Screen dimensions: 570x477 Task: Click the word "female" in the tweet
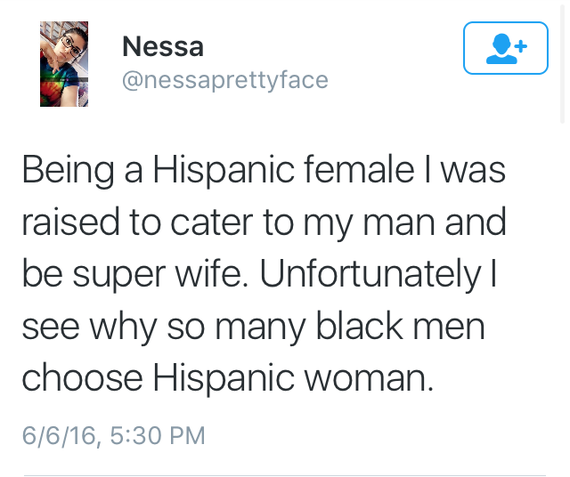358,169
